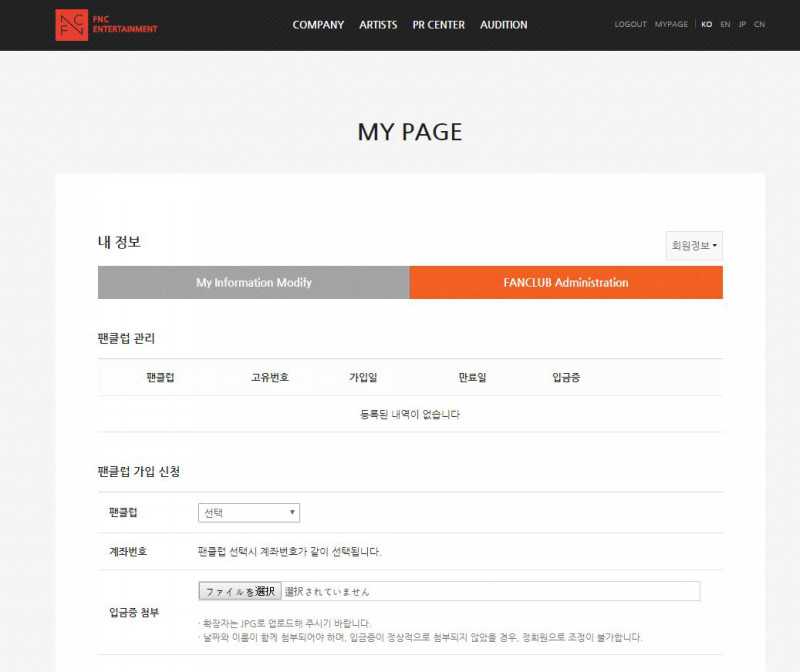The width and height of the screenshot is (800, 672).
Task: Click the FNC Entertainment logo
Action: tap(106, 25)
